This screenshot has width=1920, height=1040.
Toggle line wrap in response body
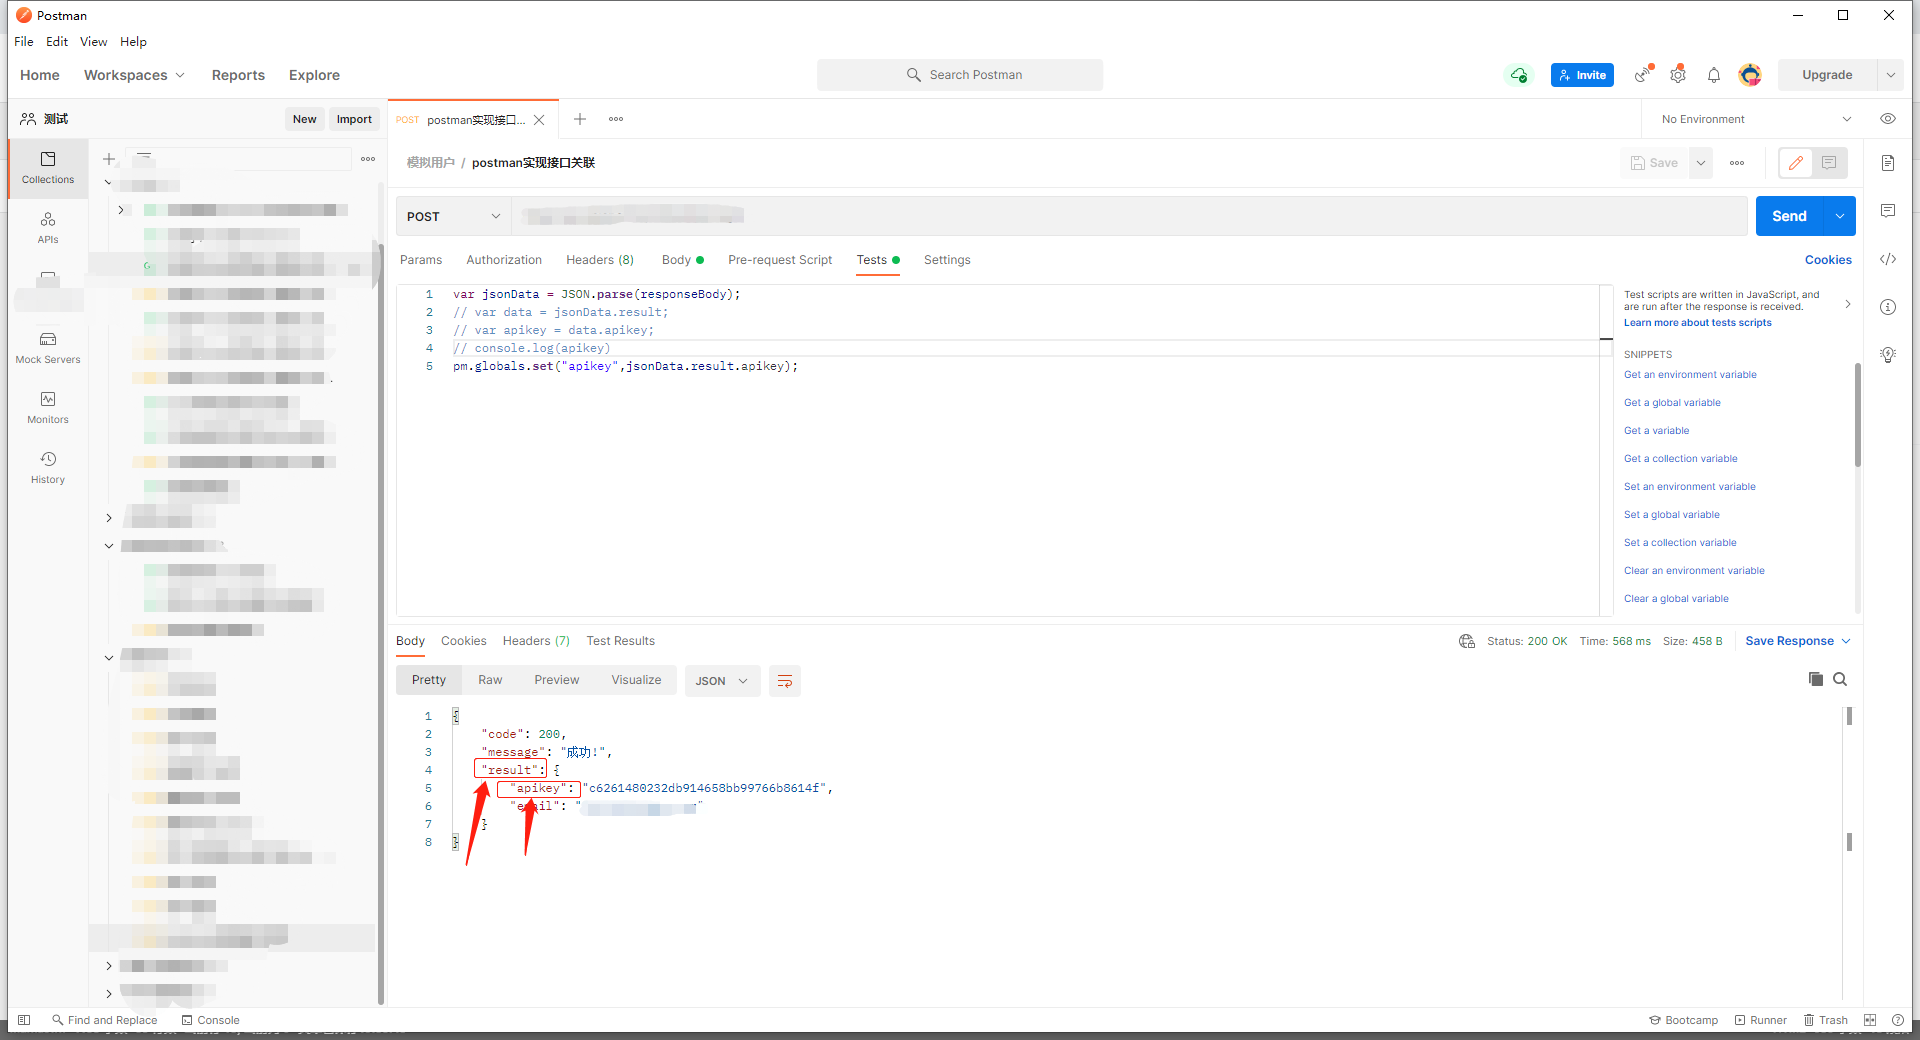pyautogui.click(x=785, y=681)
